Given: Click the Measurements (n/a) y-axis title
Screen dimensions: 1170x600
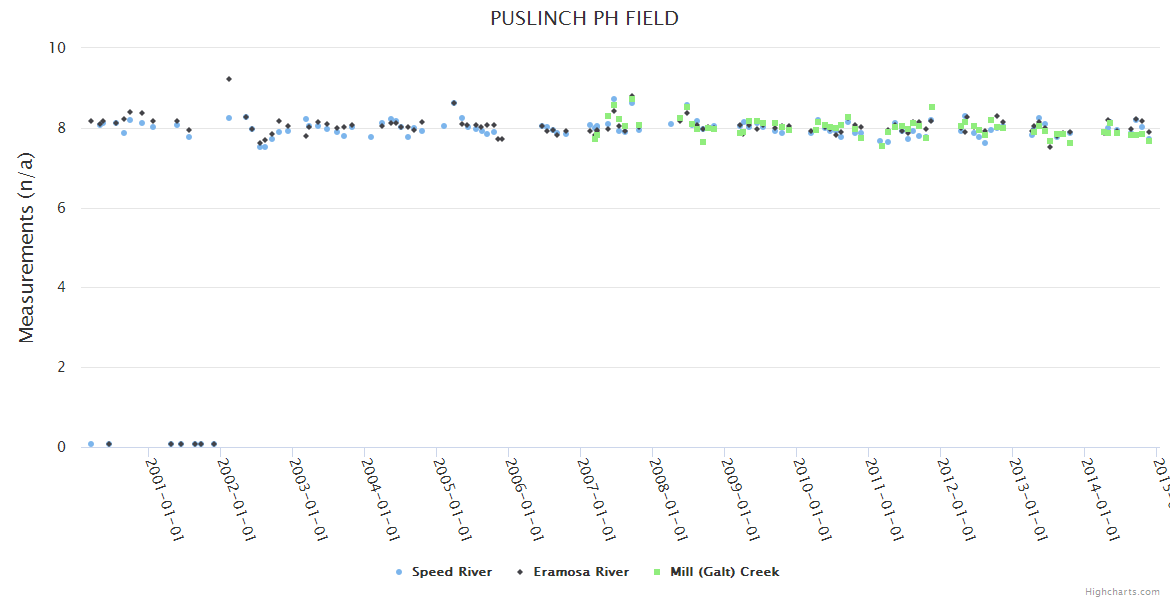Looking at the screenshot, I should coord(27,247).
